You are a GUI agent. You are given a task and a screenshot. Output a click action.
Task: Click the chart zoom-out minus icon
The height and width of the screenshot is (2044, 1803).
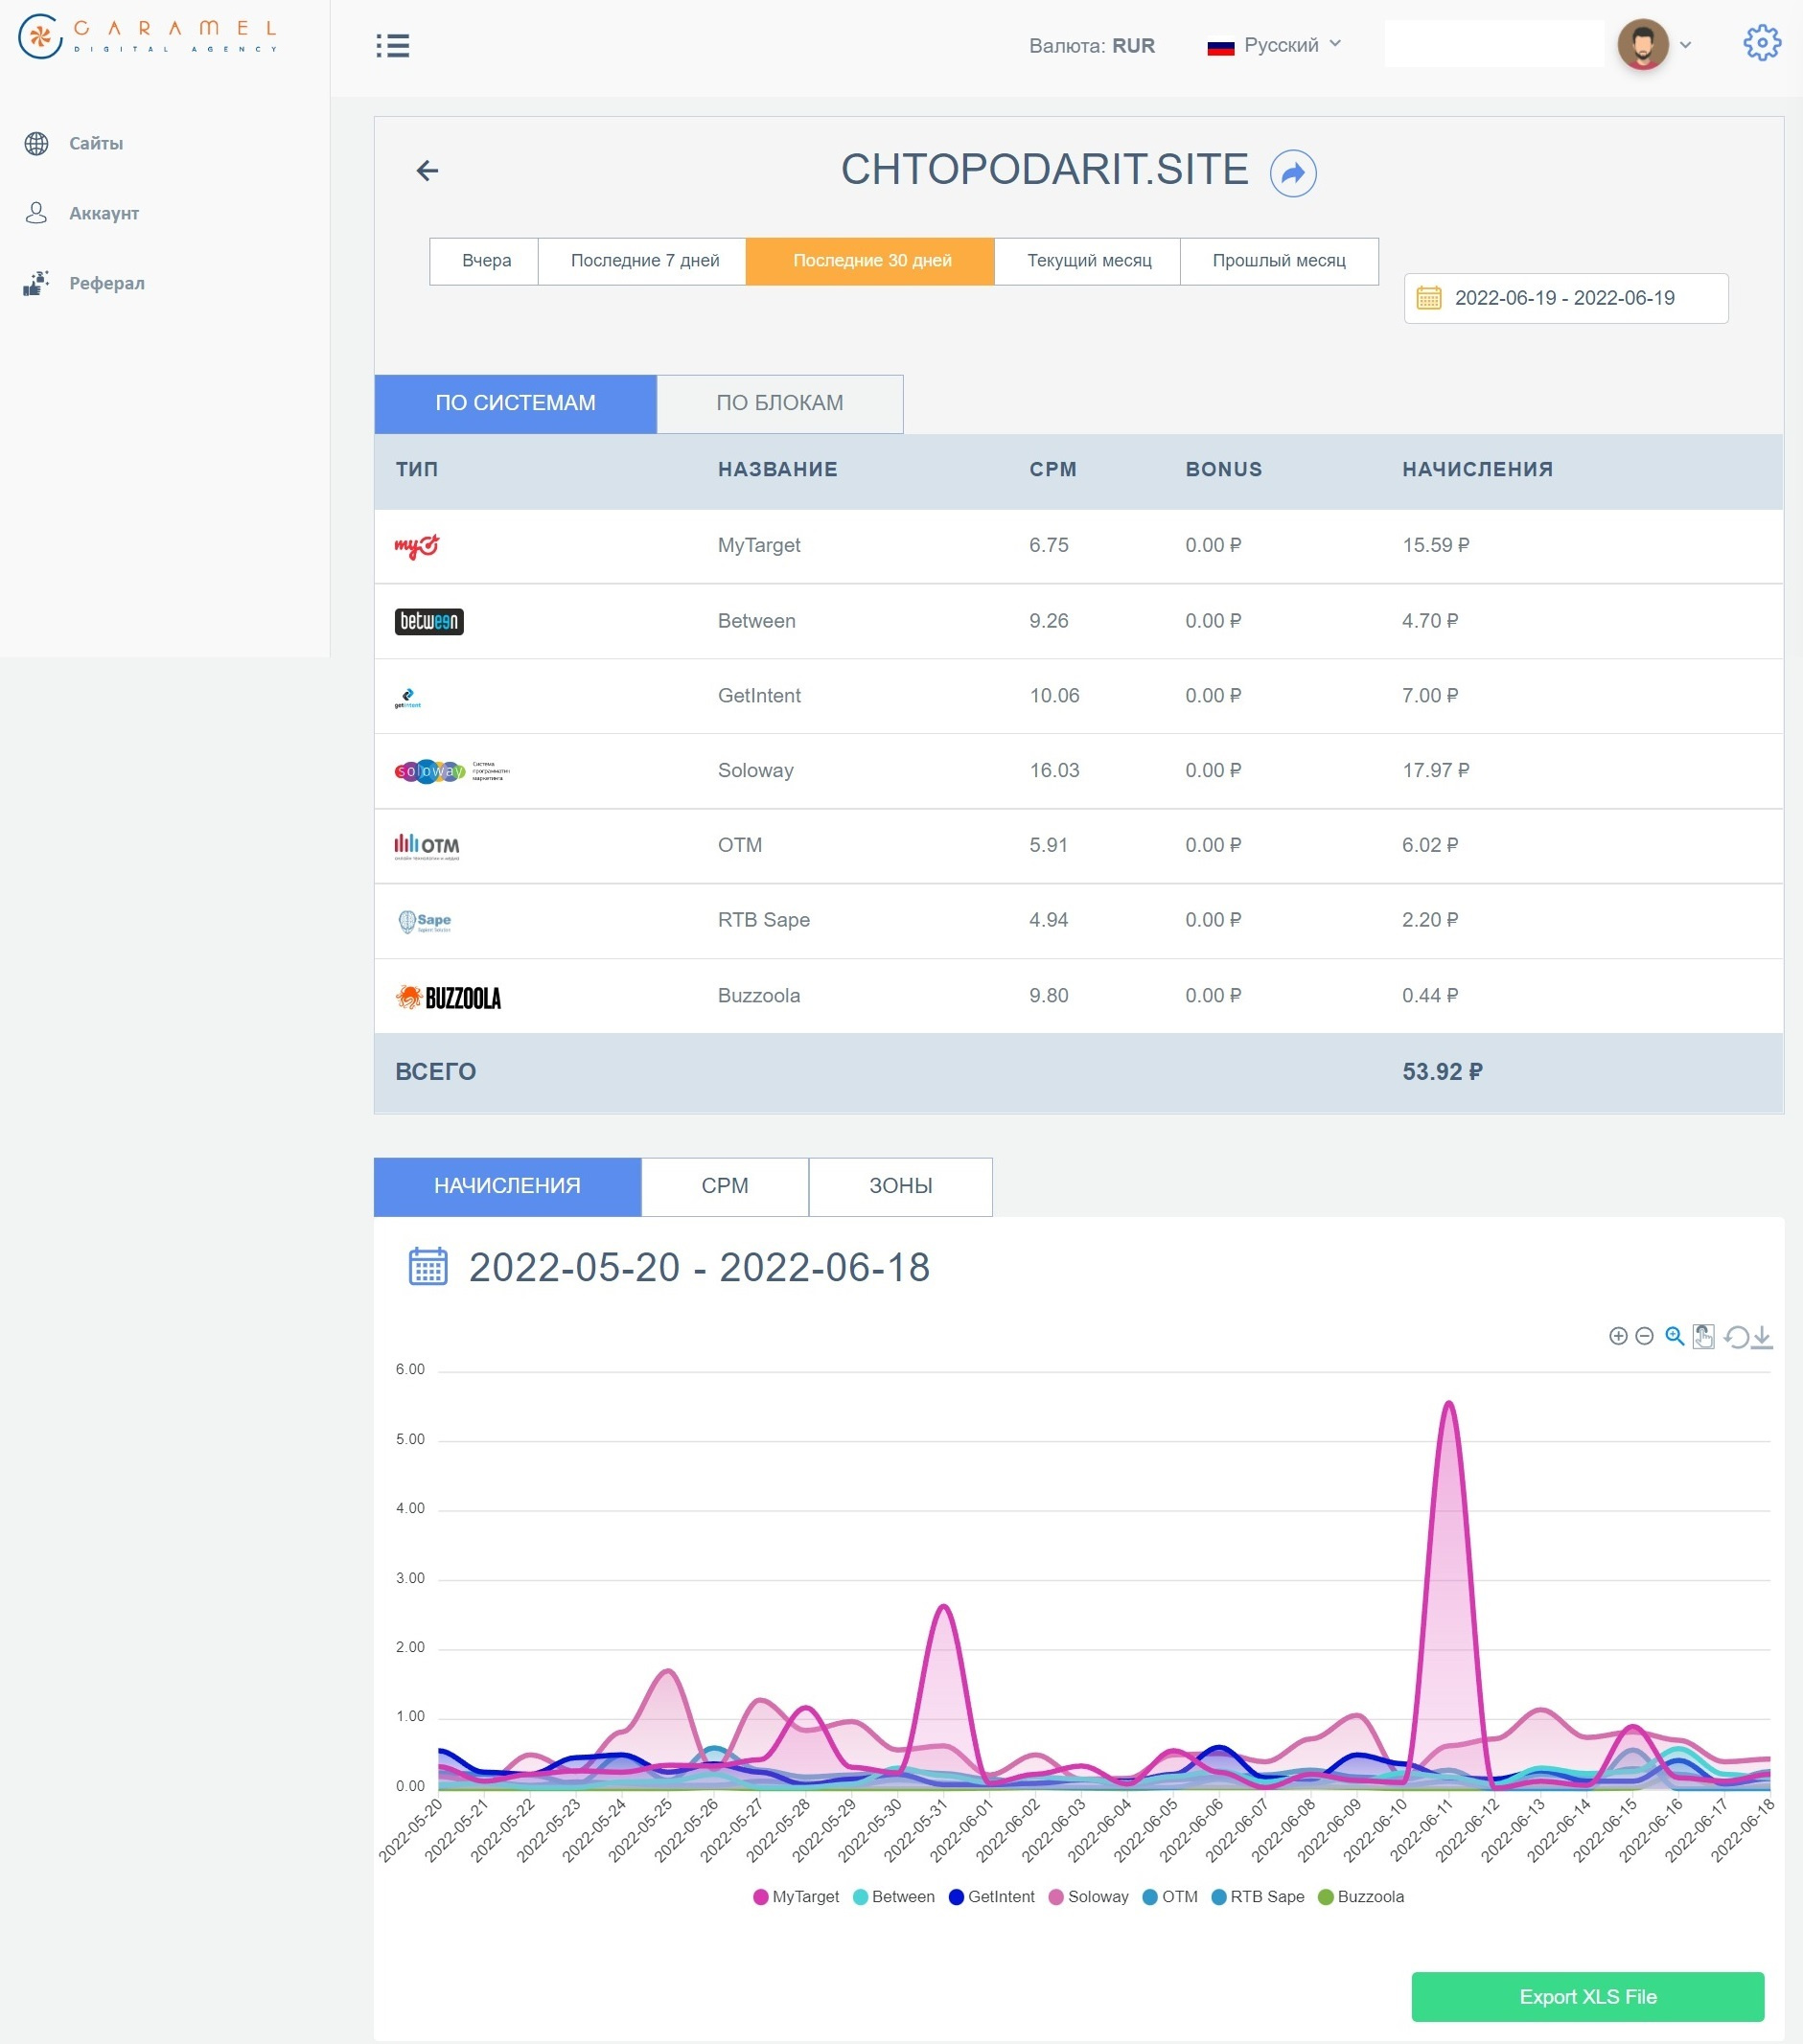click(x=1644, y=1336)
